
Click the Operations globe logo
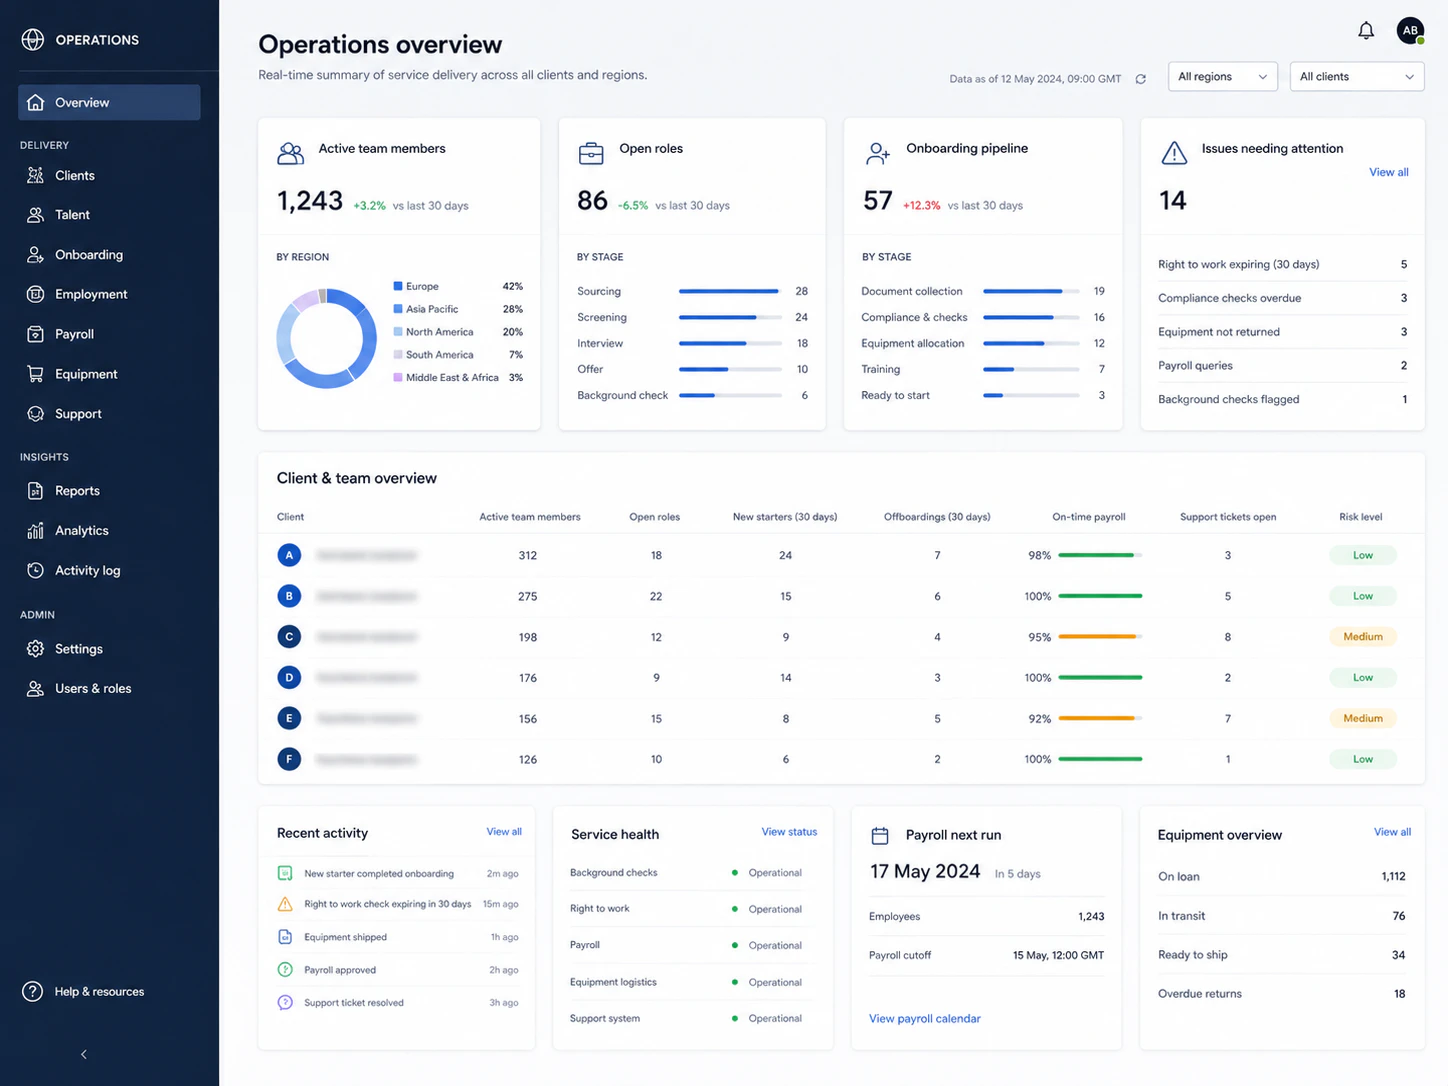click(x=33, y=39)
